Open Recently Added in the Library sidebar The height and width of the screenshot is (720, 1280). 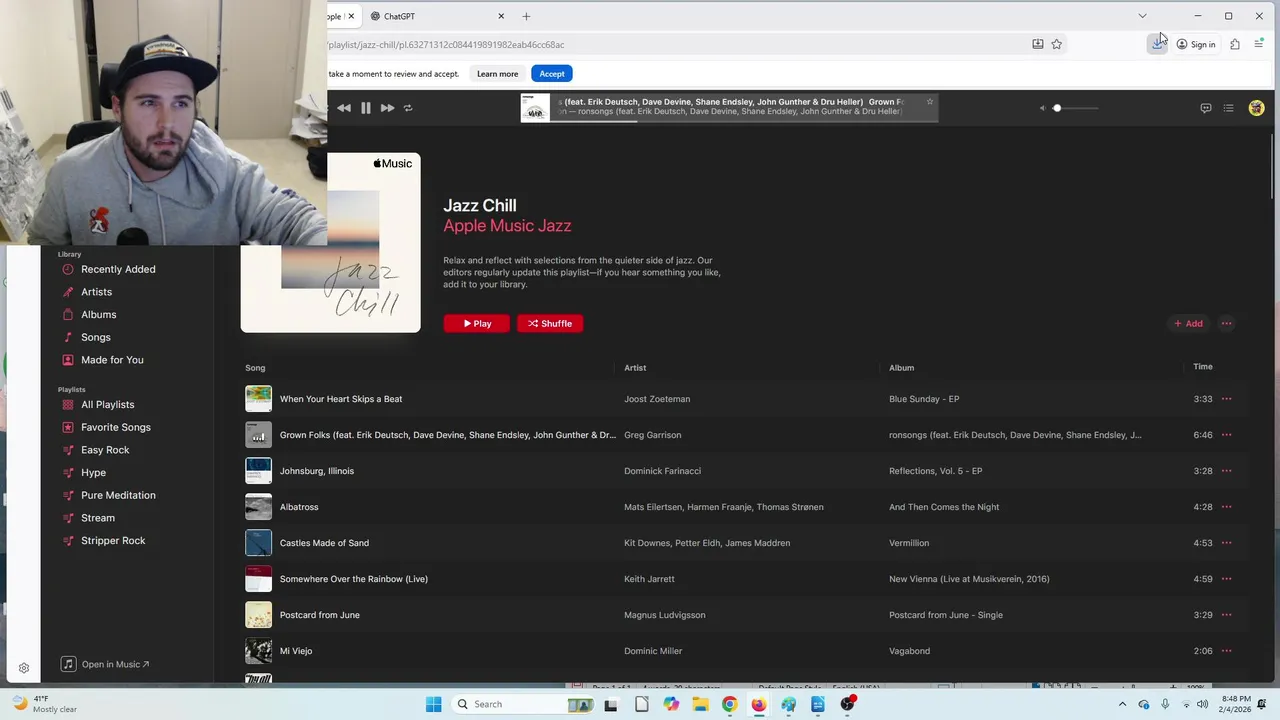[118, 269]
